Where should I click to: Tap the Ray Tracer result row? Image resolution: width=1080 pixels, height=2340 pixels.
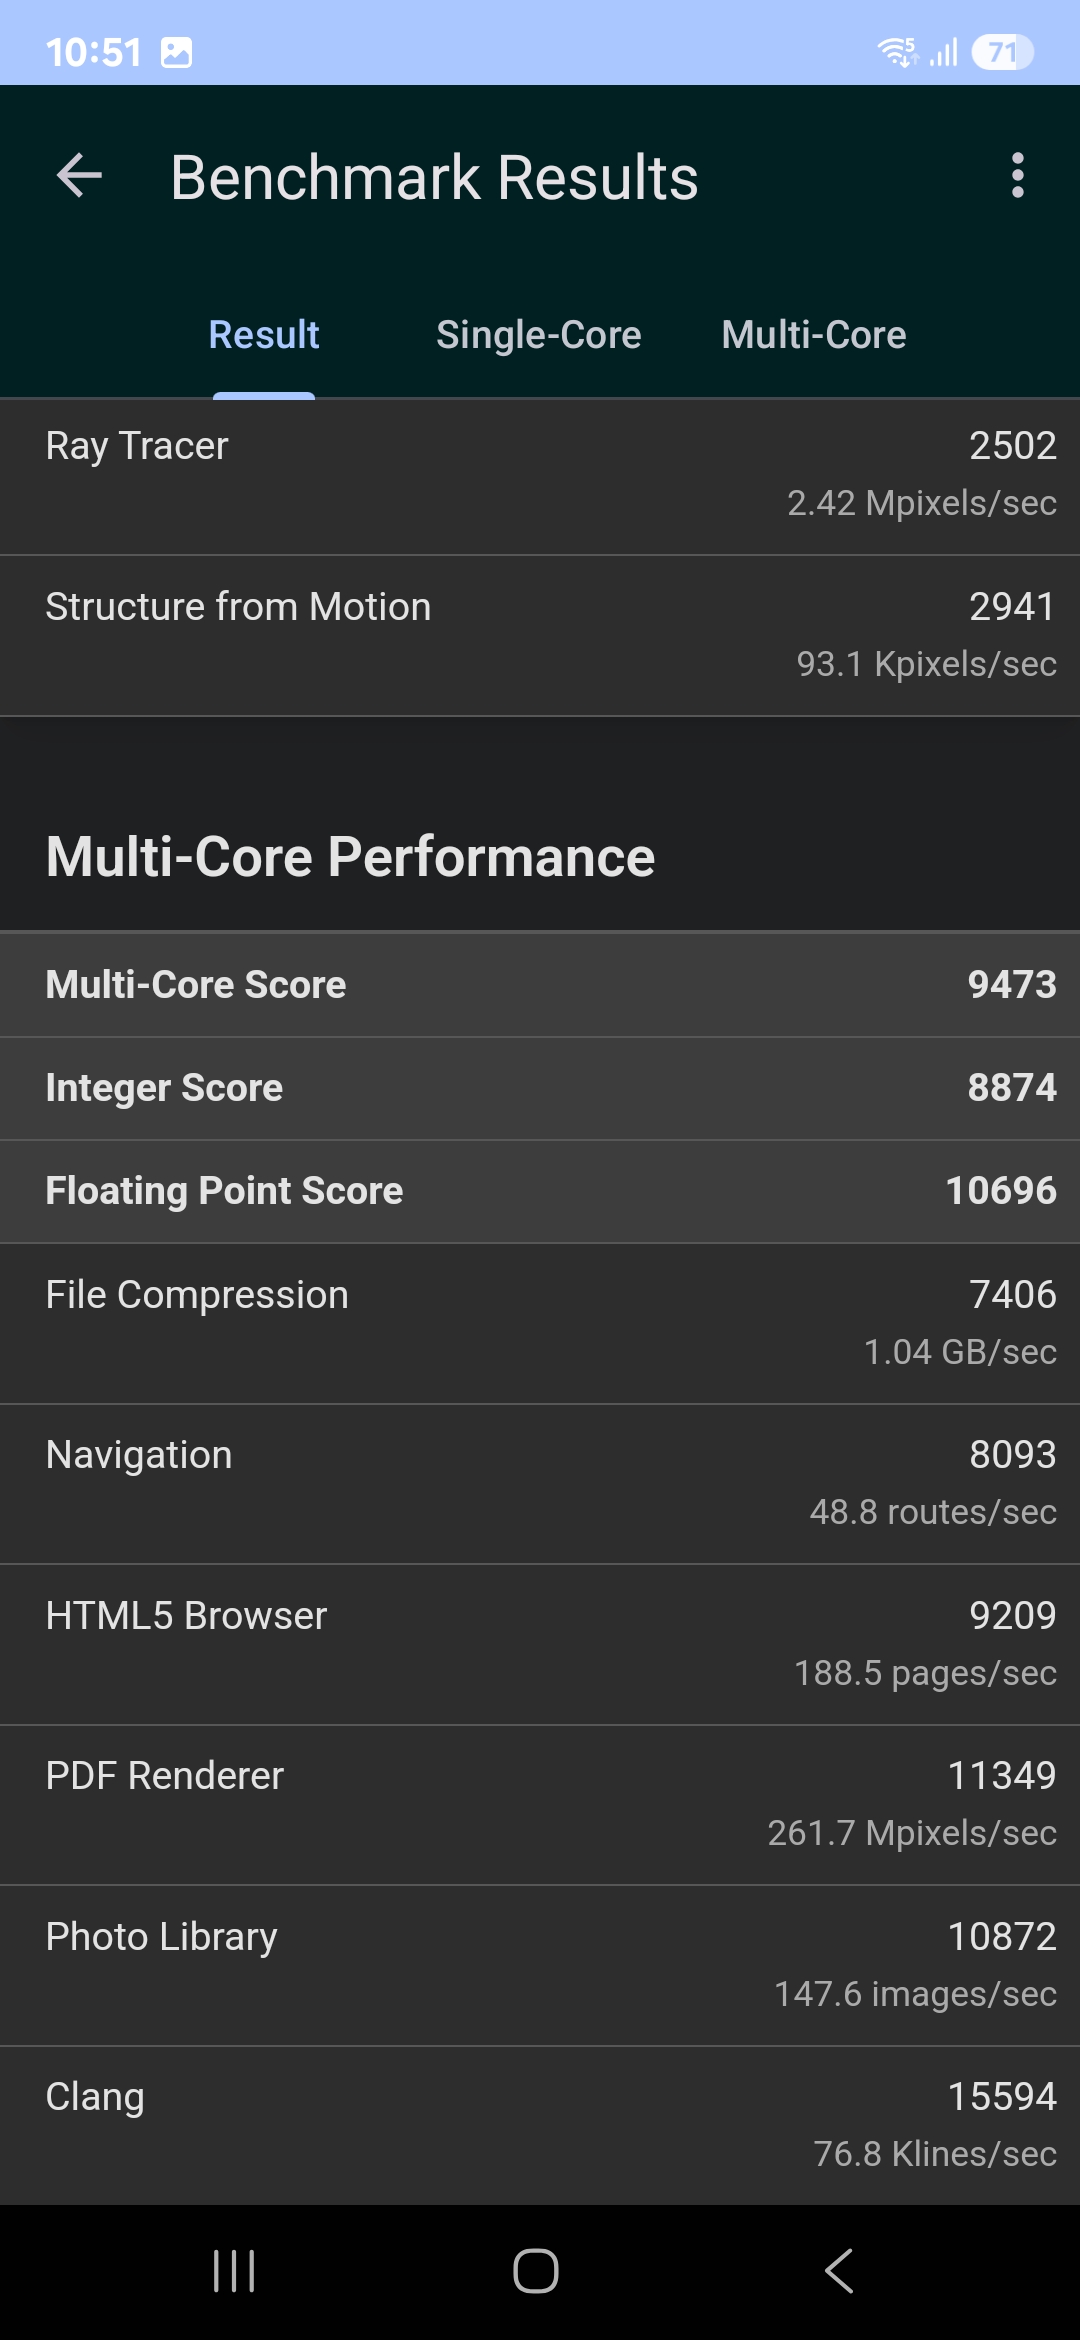540,475
